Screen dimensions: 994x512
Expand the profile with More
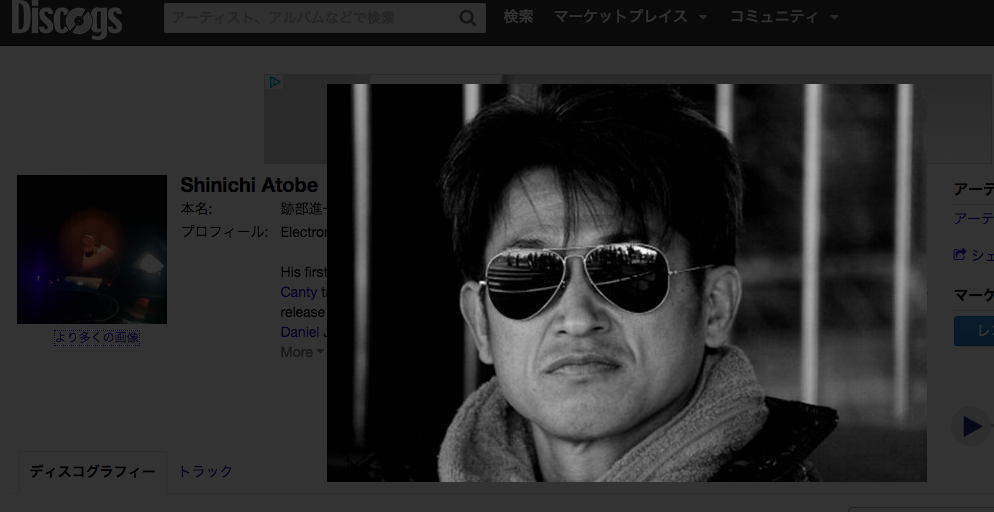tap(302, 352)
